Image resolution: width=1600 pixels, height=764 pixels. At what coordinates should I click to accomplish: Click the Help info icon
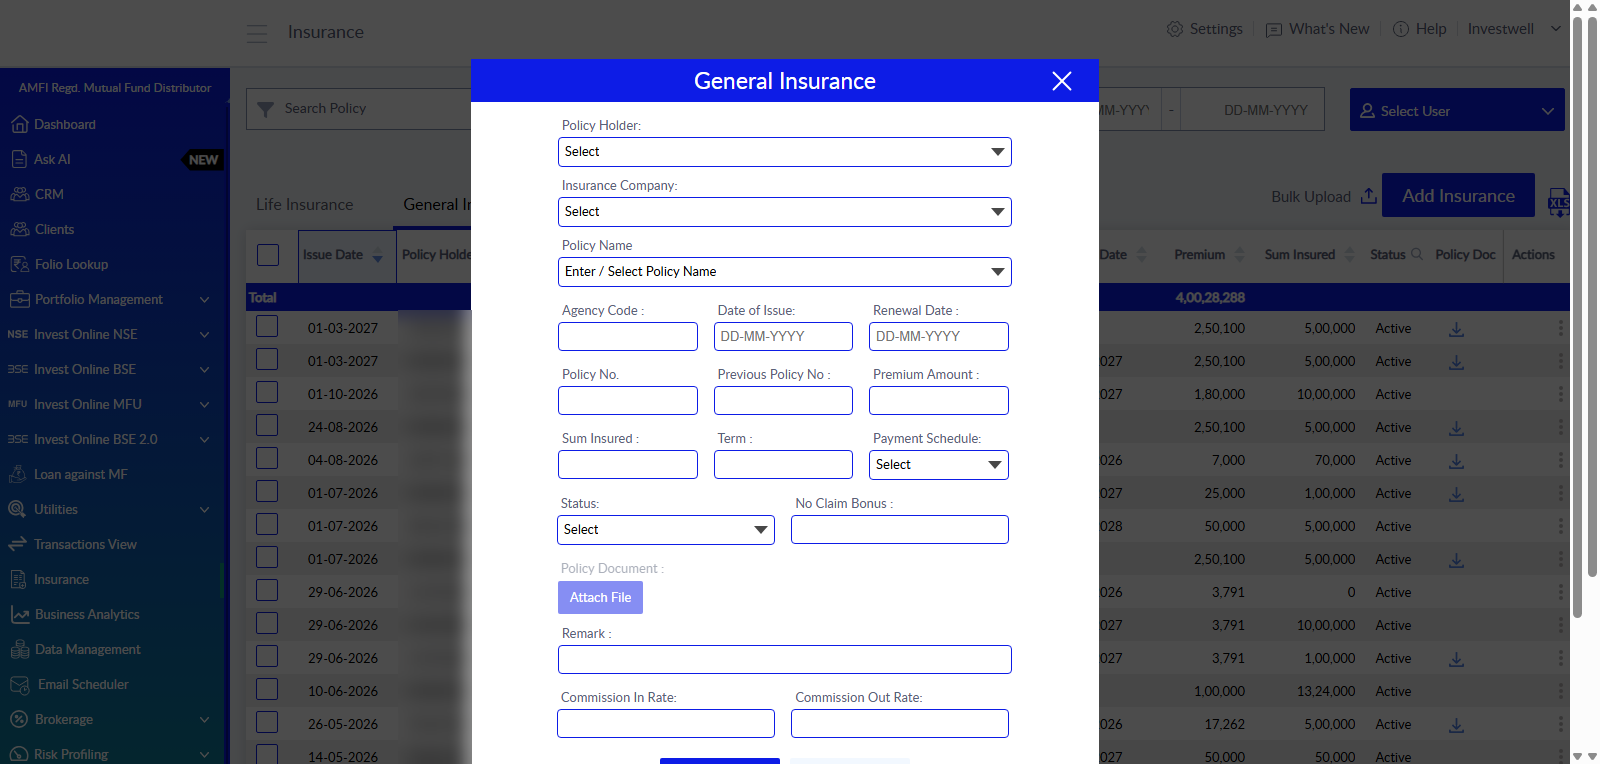1401,29
